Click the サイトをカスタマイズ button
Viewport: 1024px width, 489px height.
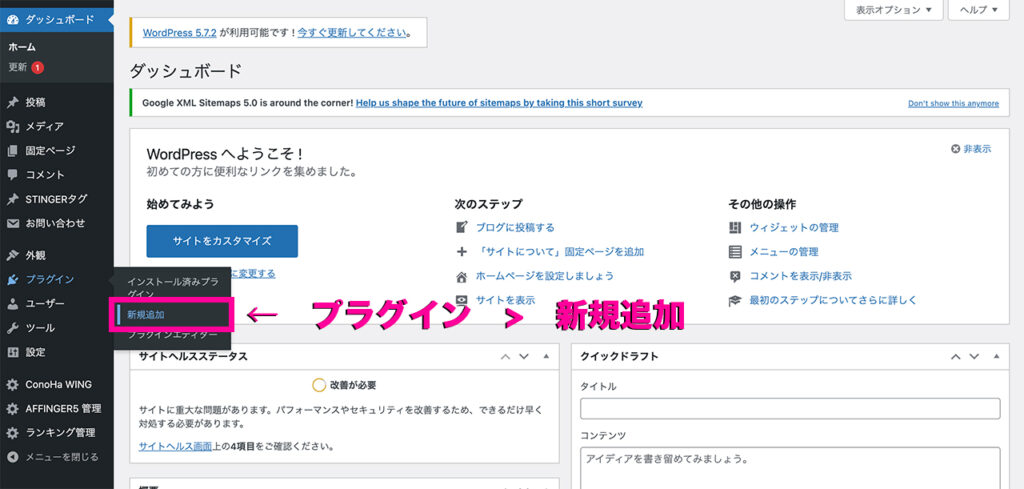click(222, 241)
